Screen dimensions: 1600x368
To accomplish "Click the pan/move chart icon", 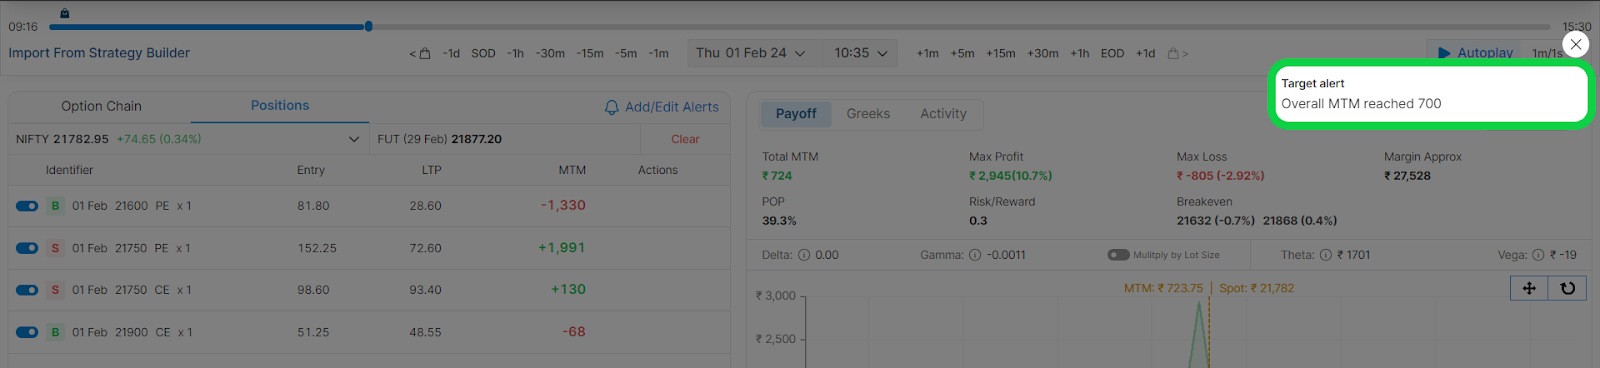I will coord(1529,288).
